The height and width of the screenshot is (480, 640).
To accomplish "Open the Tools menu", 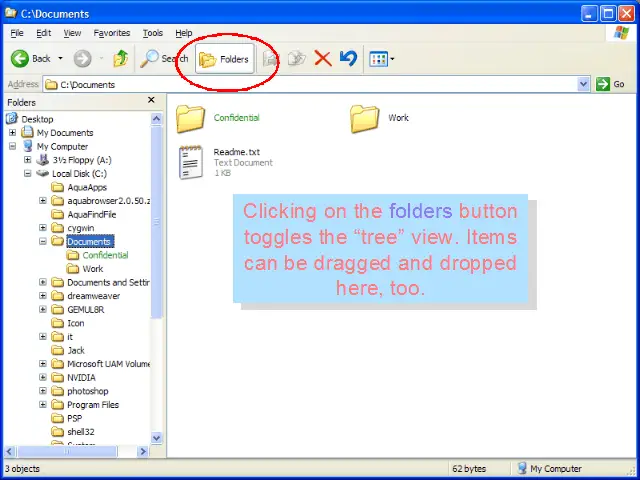I will (x=152, y=33).
